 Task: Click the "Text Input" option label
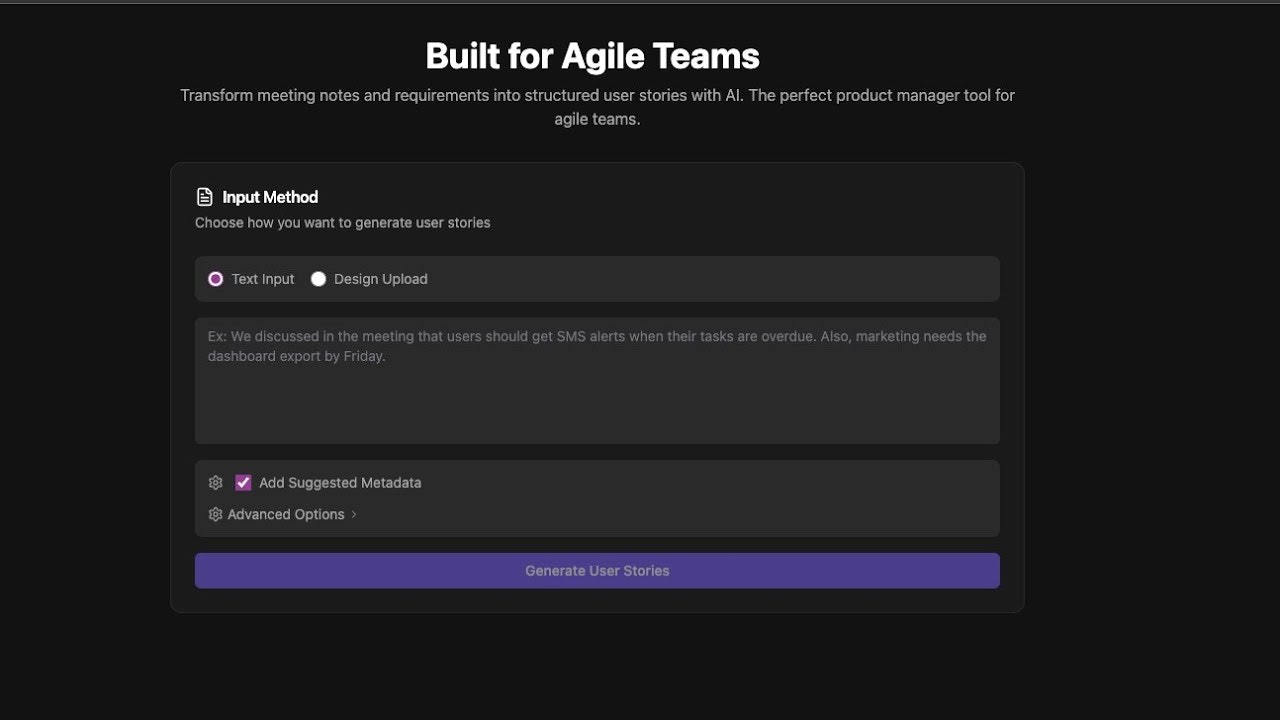coord(263,279)
